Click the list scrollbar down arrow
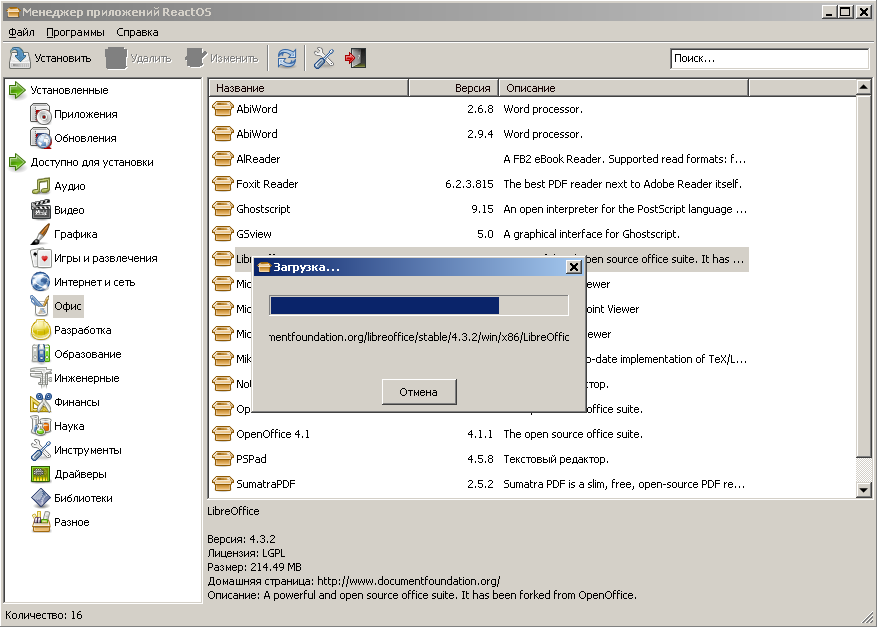Image resolution: width=877 pixels, height=627 pixels. pos(863,490)
